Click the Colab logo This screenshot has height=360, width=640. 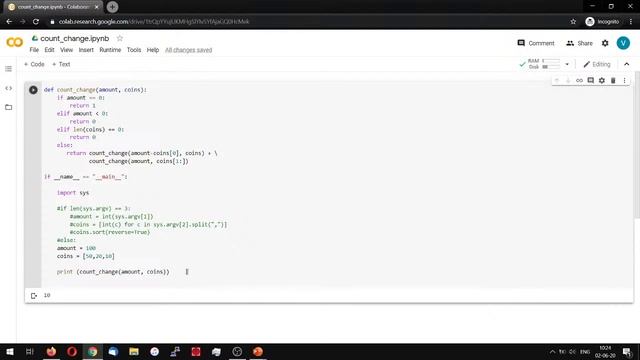[15, 42]
